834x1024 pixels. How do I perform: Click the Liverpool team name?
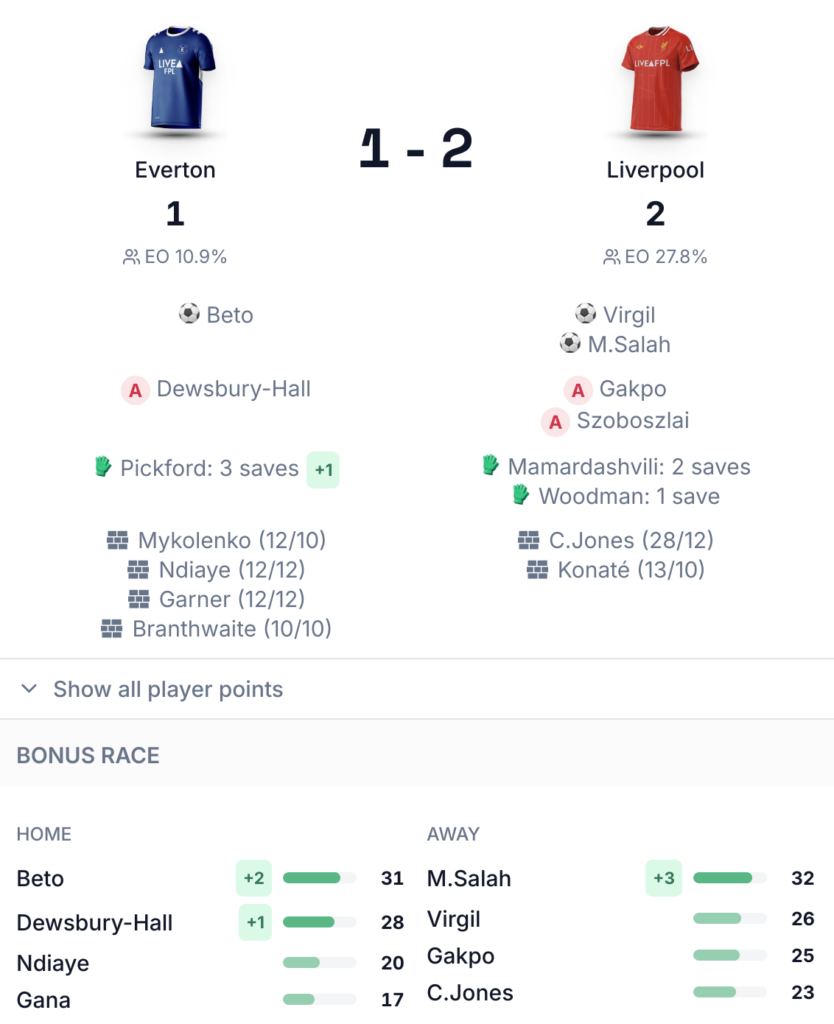click(656, 170)
